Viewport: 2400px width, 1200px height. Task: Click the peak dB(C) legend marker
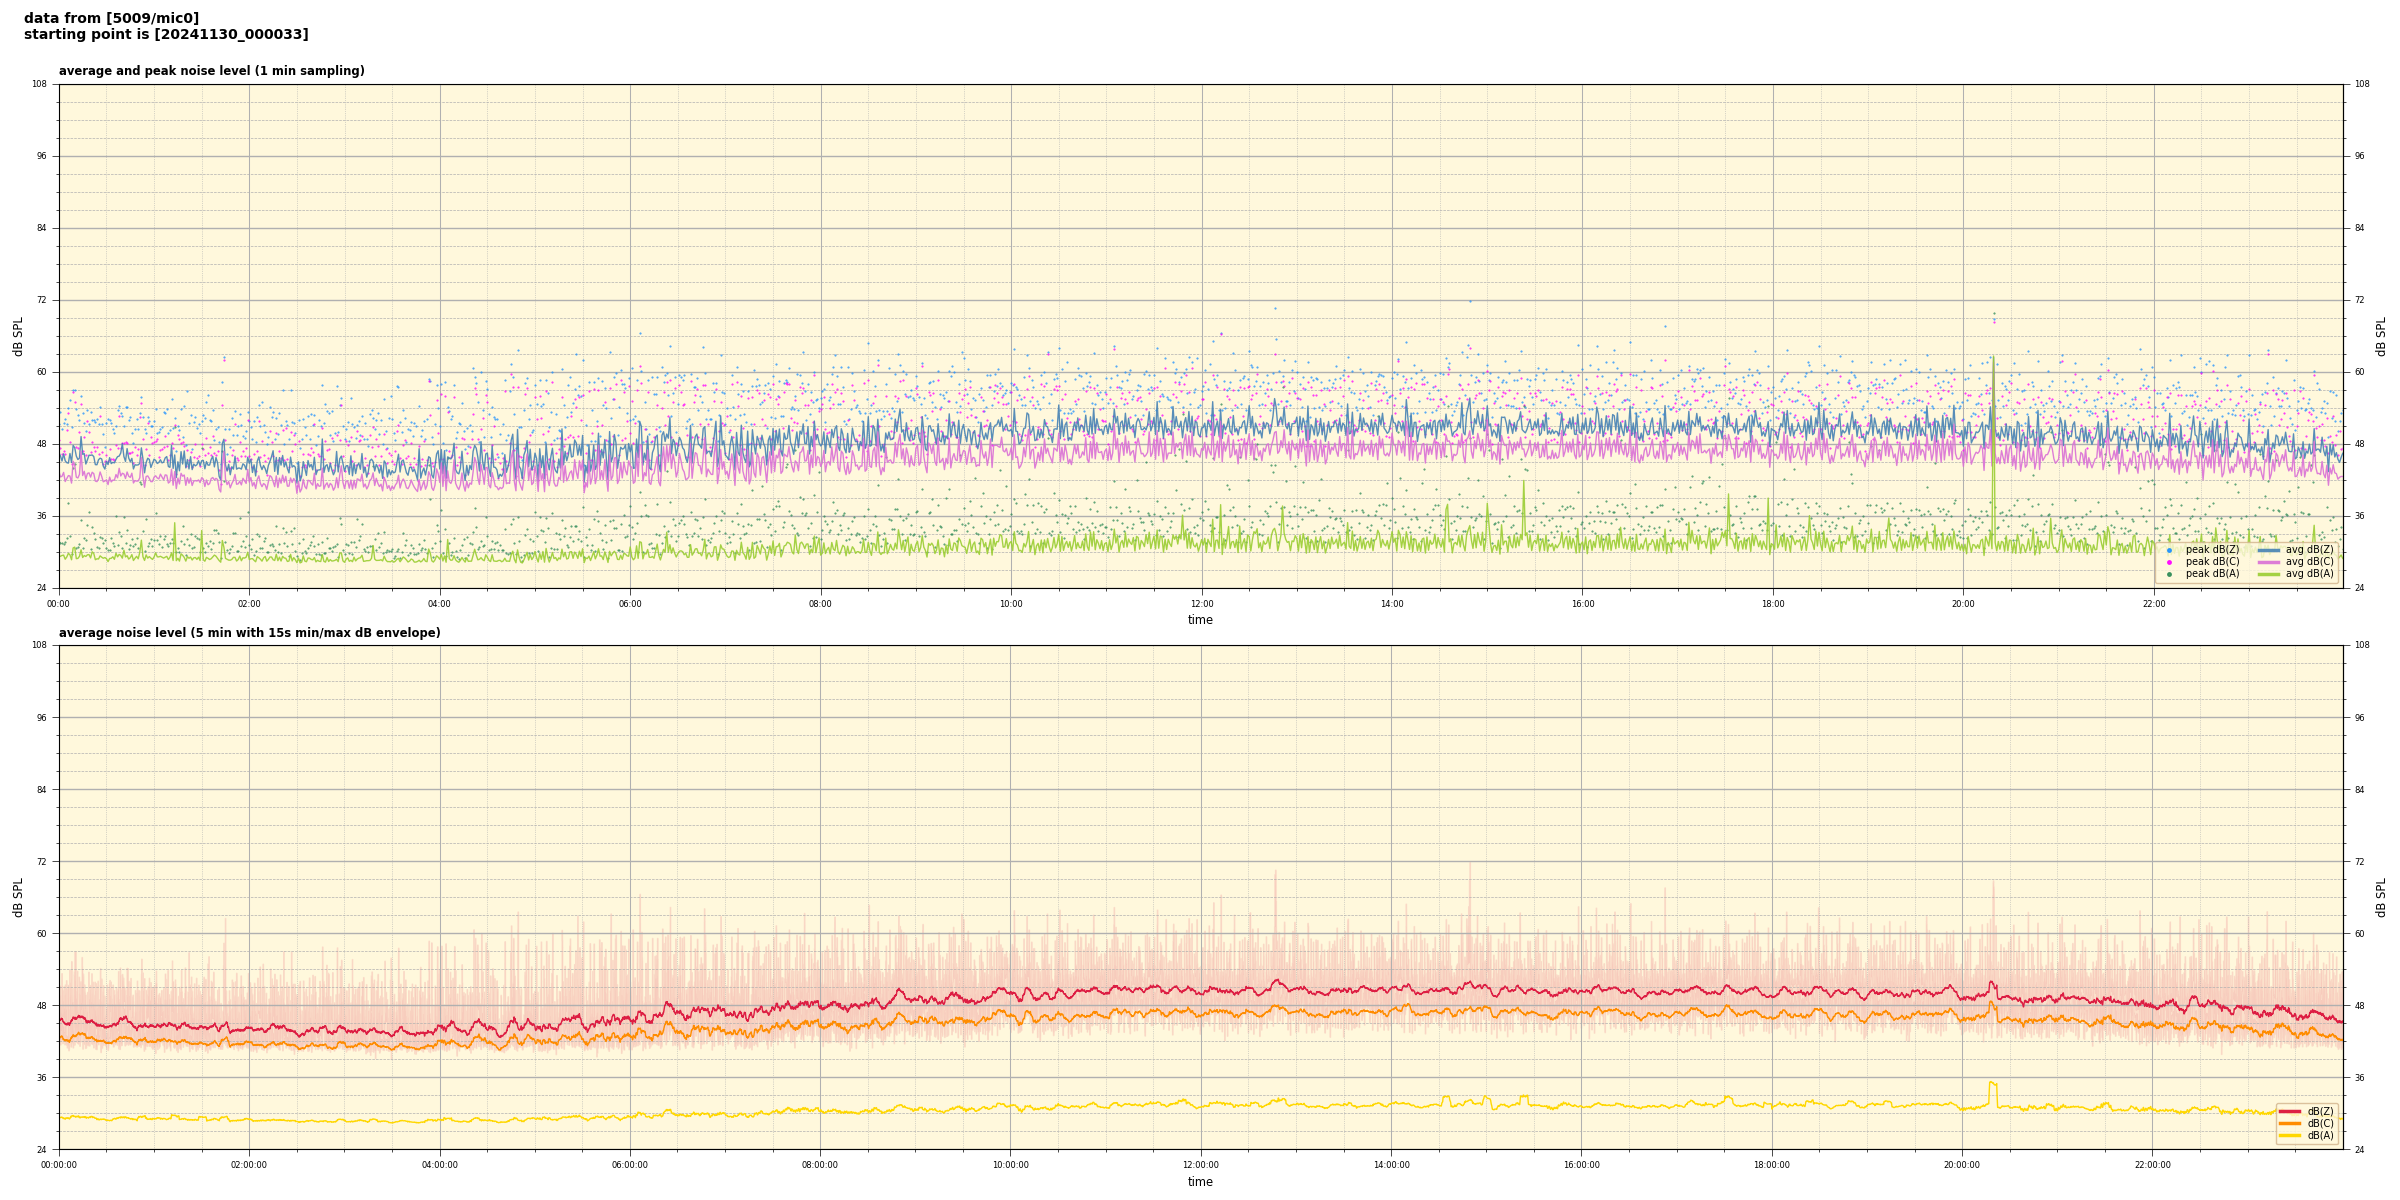pos(2169,562)
